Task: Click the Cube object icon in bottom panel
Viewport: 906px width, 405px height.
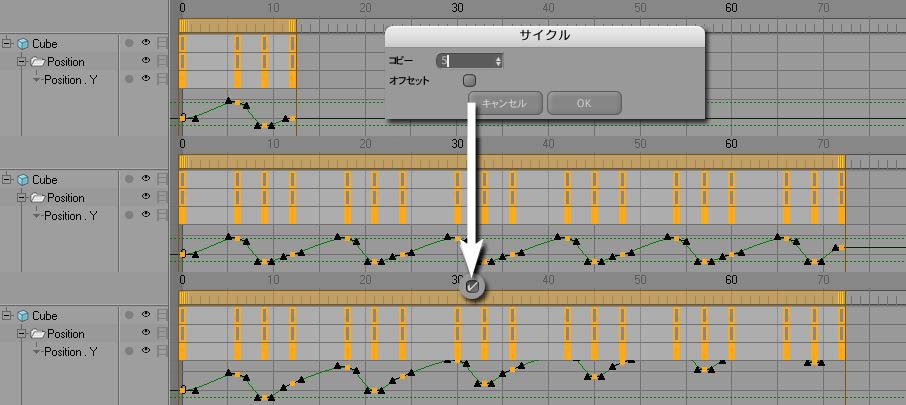Action: tap(23, 315)
